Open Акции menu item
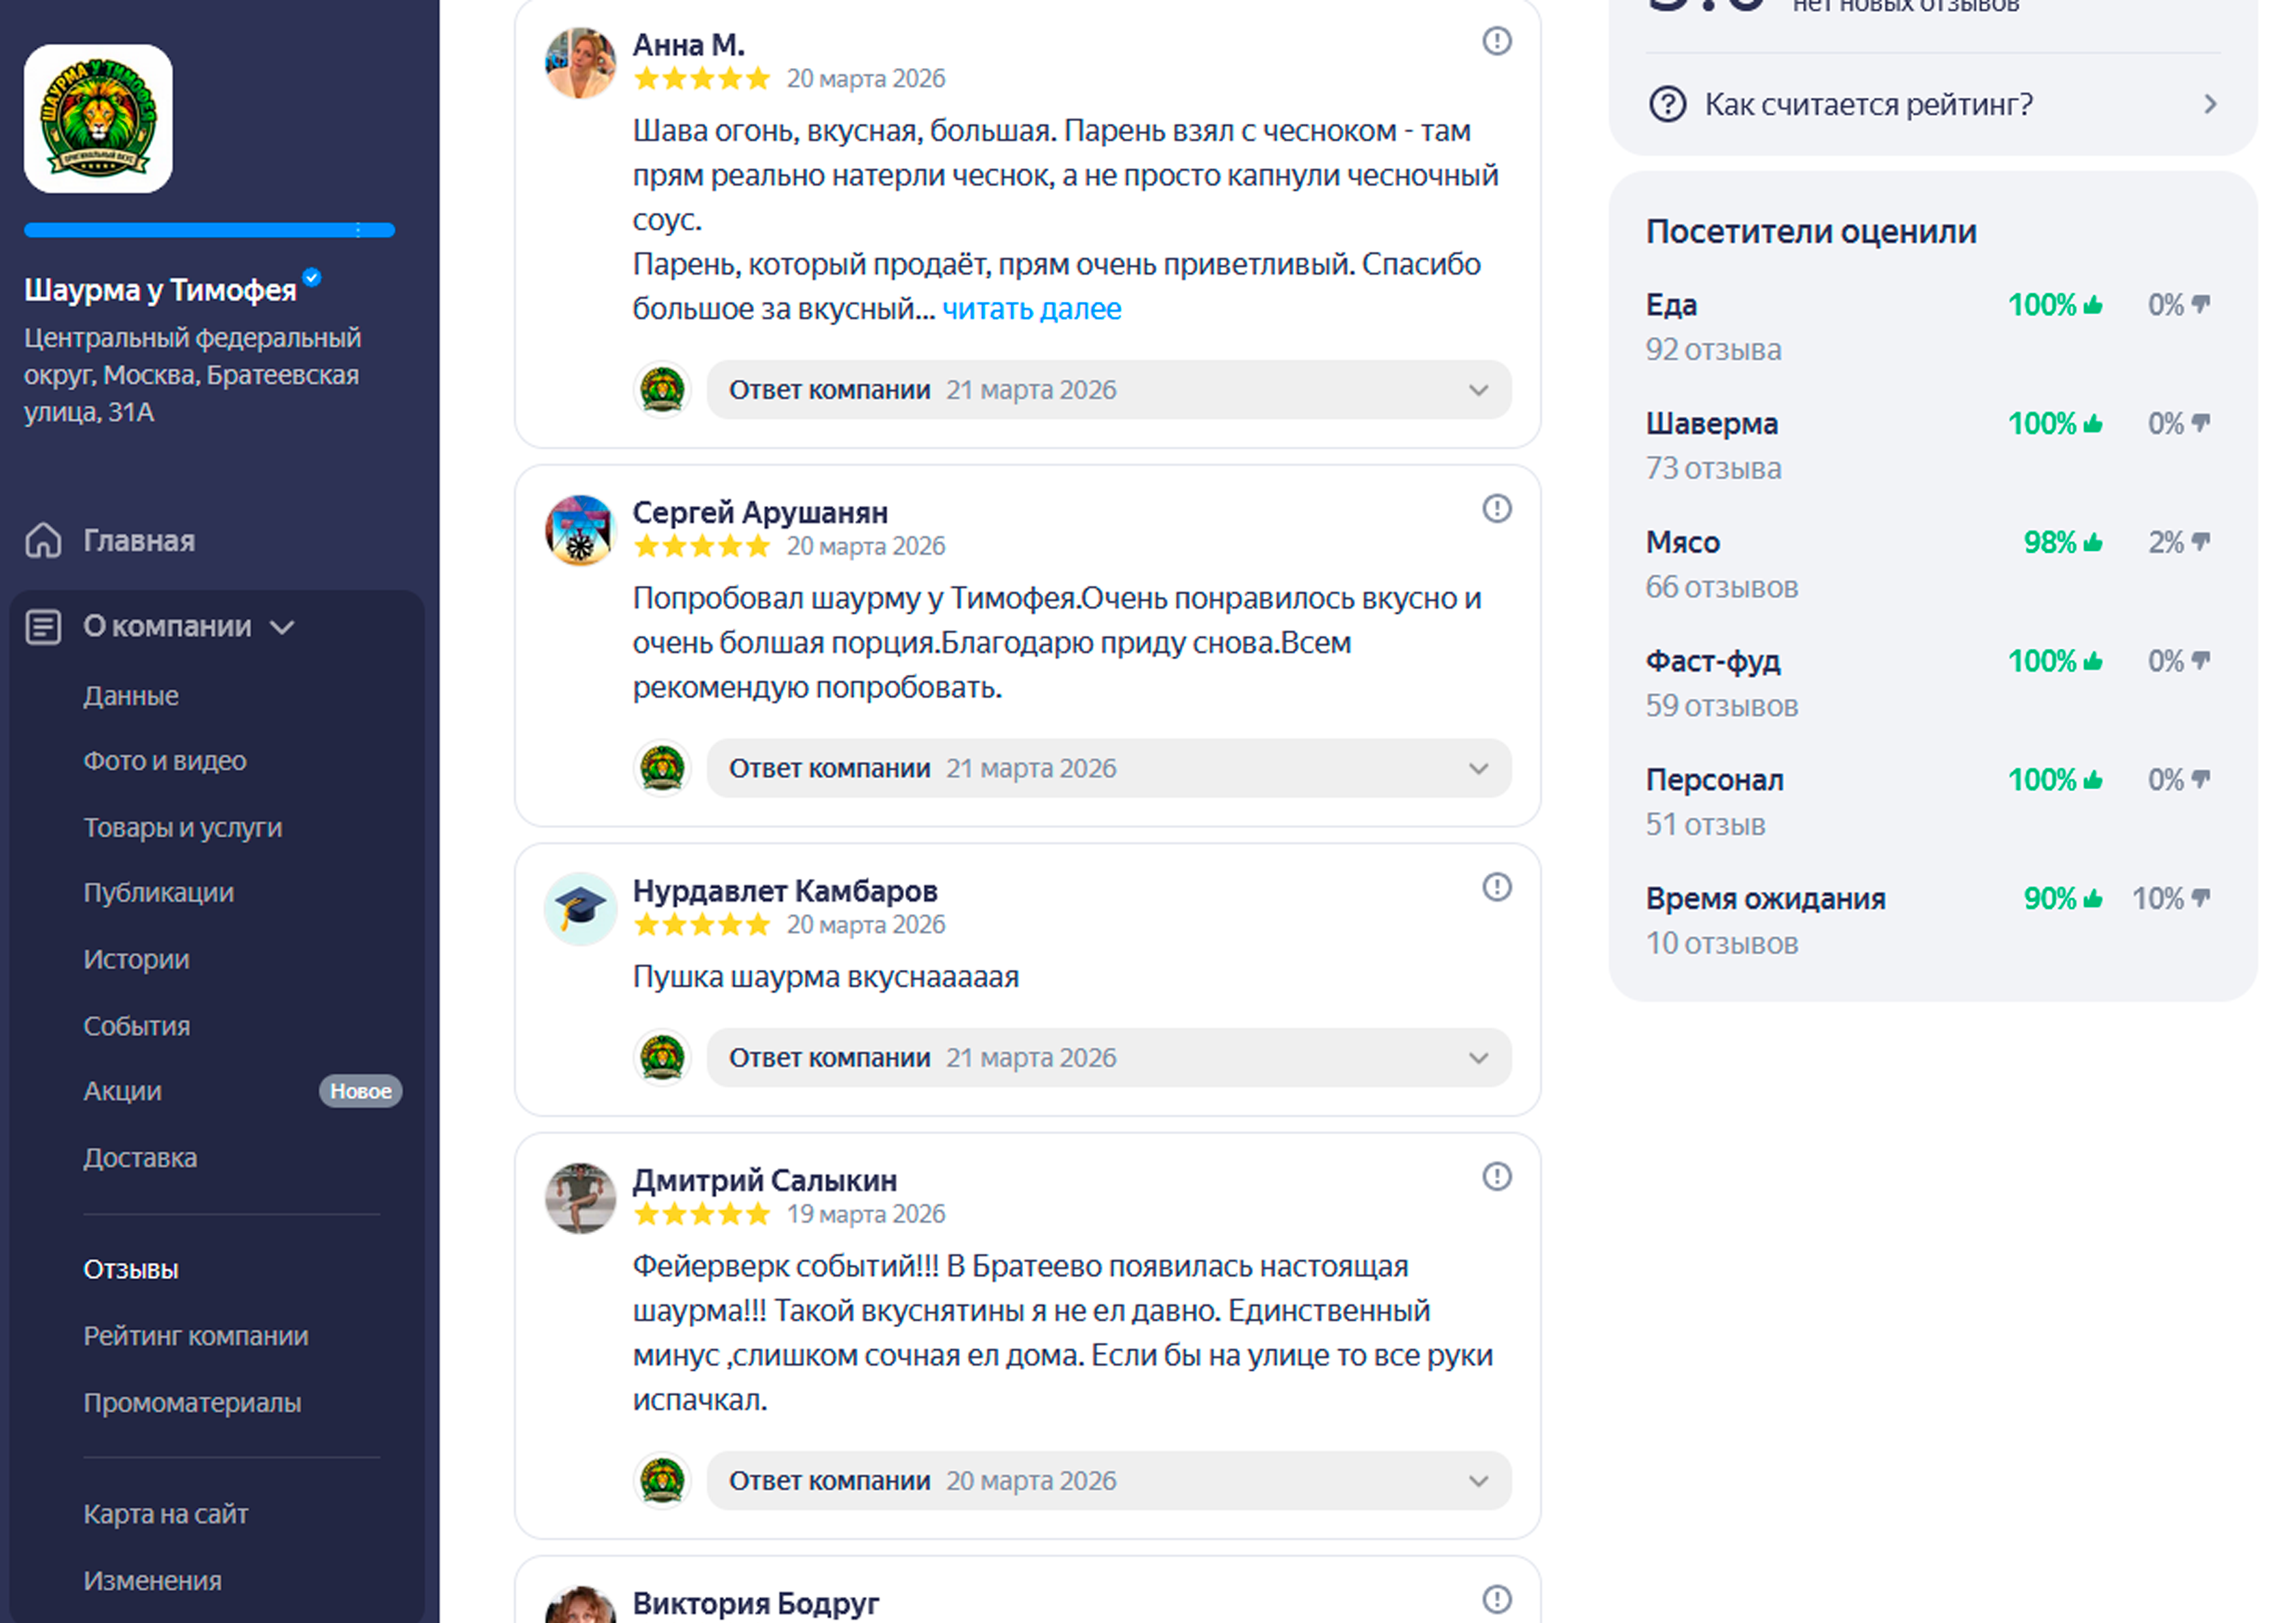Image resolution: width=2296 pixels, height=1623 pixels. 122,1091
